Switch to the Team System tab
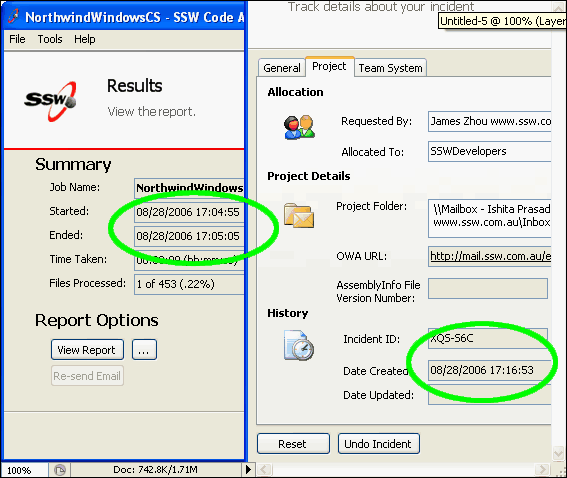The height and width of the screenshot is (478, 567). point(390,68)
